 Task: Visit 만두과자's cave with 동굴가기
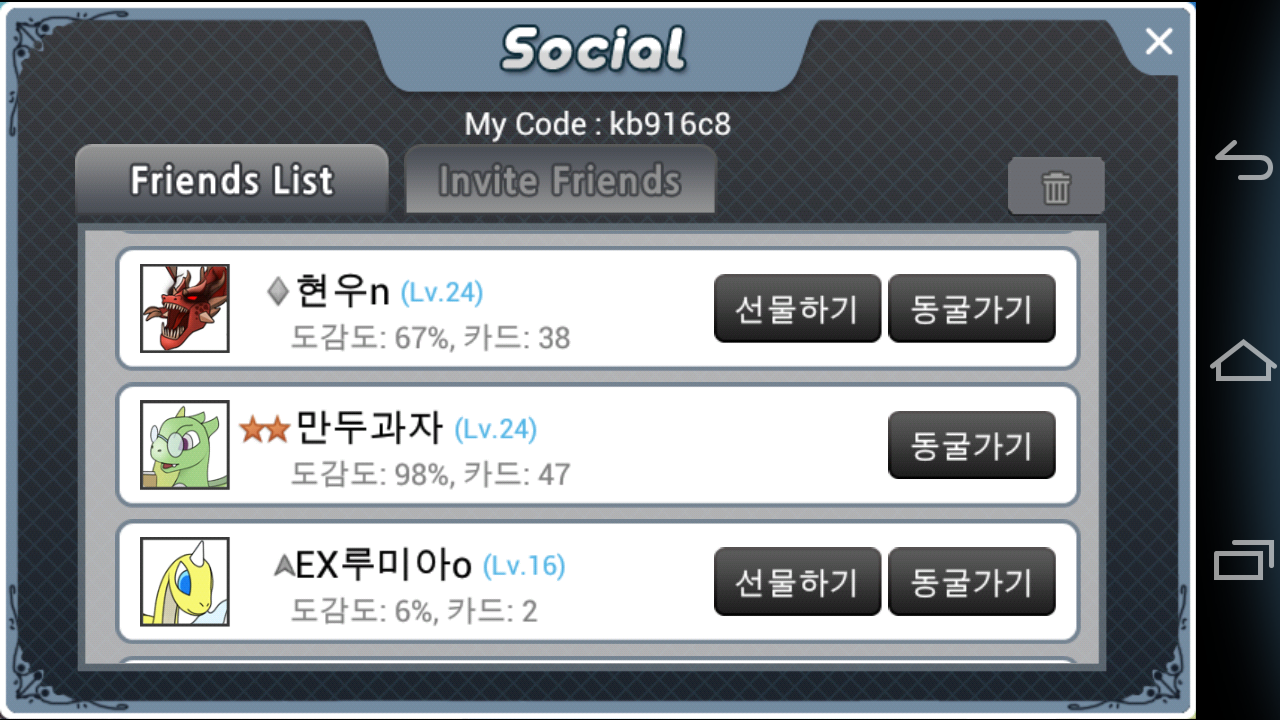point(971,445)
